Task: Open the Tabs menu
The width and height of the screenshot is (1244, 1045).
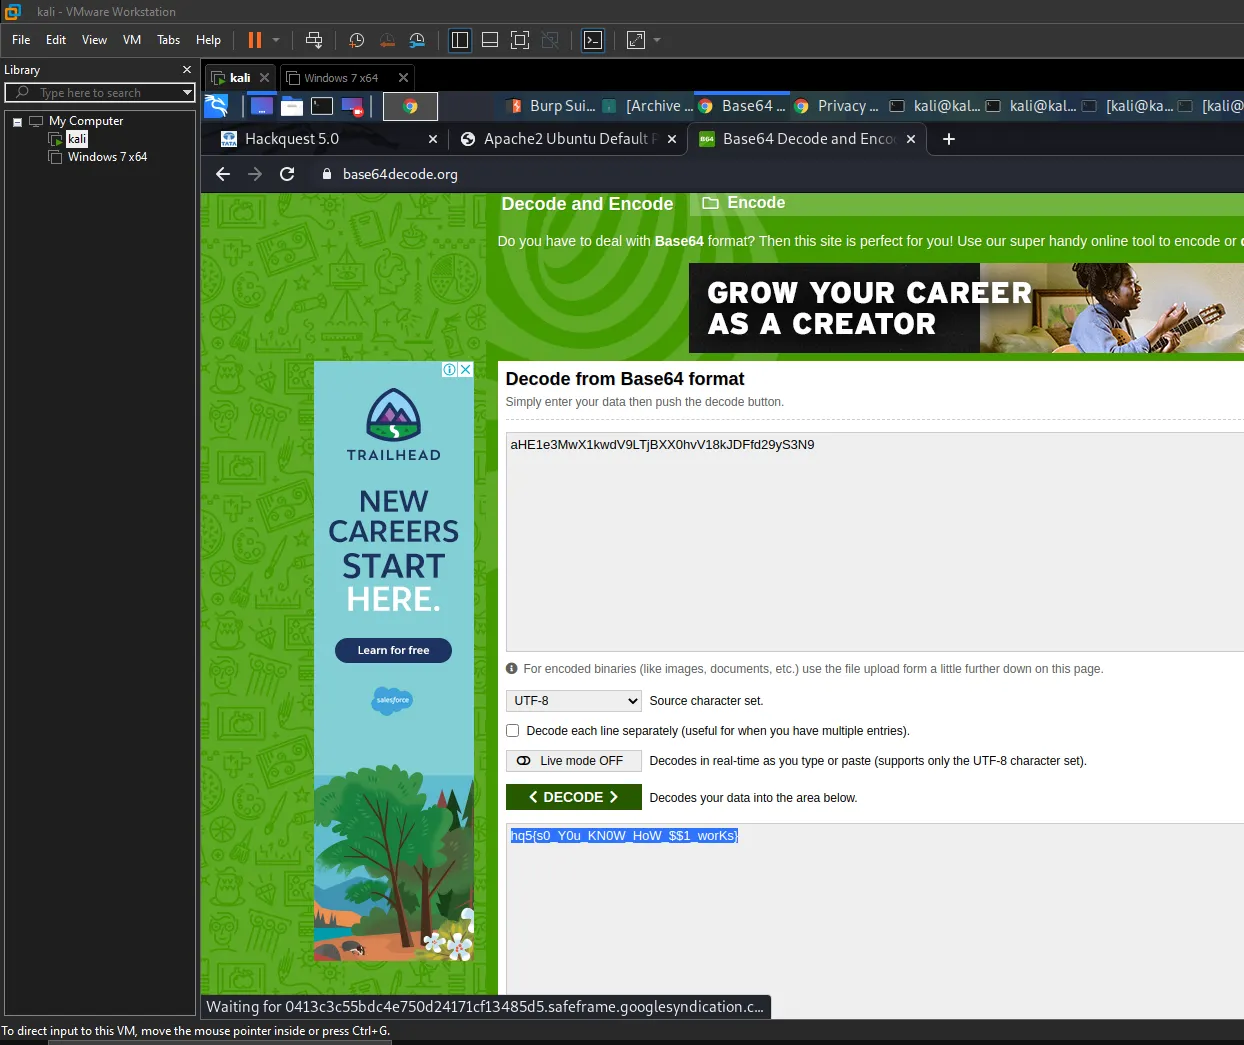Action: (169, 40)
